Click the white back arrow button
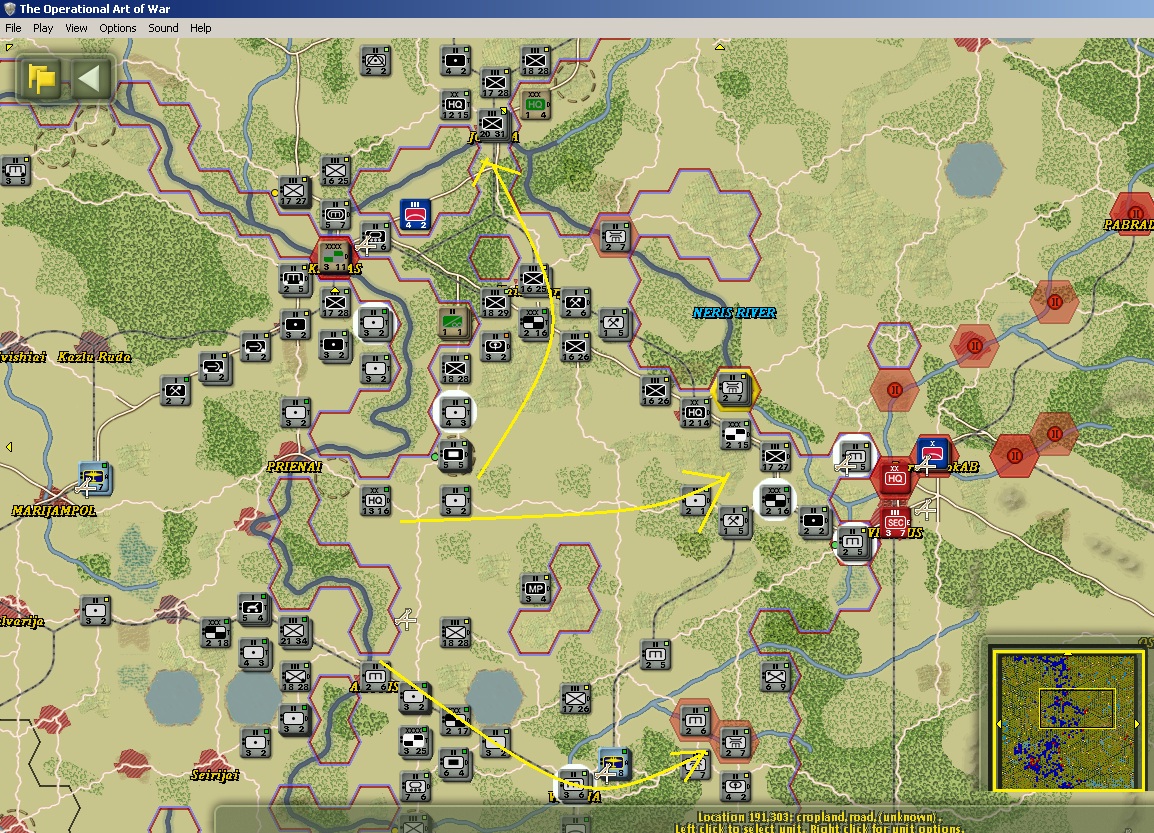The height and width of the screenshot is (833, 1154). coord(91,78)
